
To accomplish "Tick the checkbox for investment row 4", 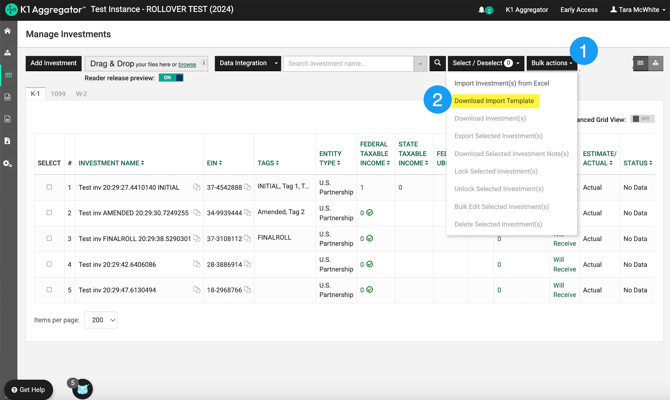I will (x=49, y=265).
